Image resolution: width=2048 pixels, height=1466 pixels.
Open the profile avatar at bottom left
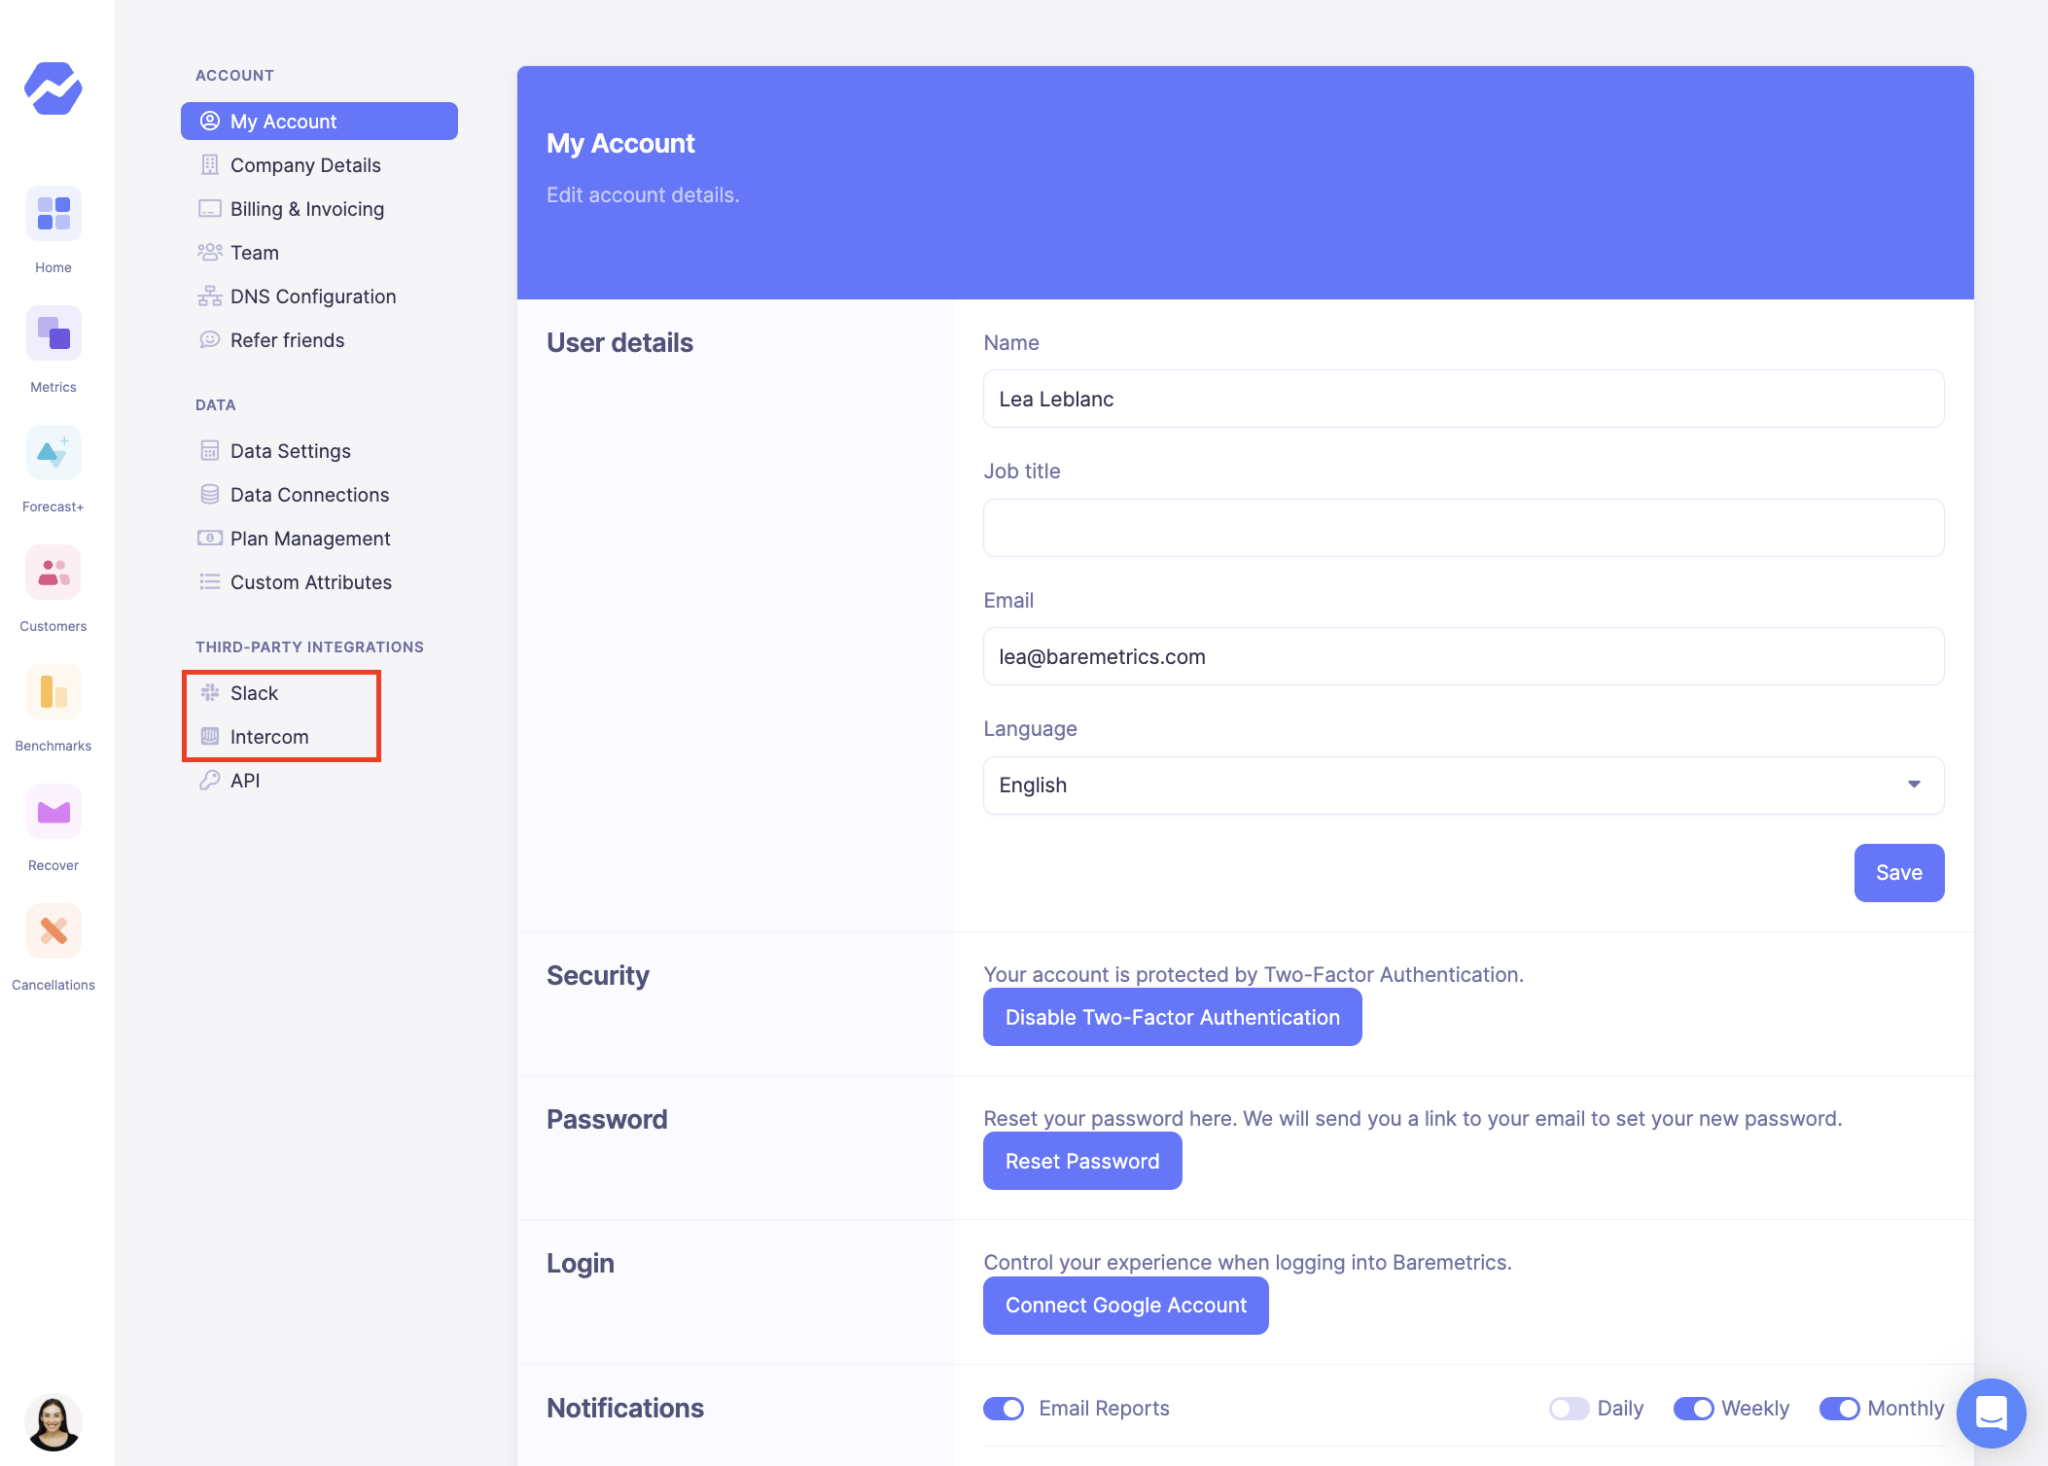(x=55, y=1422)
